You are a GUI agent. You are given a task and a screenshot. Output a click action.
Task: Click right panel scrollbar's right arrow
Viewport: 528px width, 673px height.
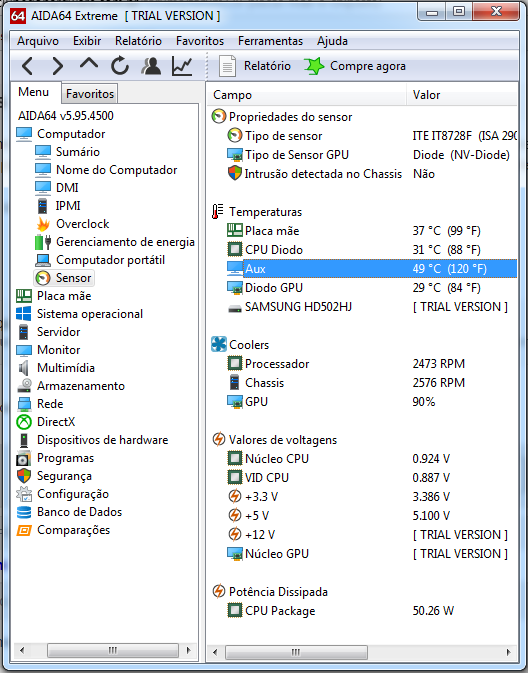pos(509,652)
